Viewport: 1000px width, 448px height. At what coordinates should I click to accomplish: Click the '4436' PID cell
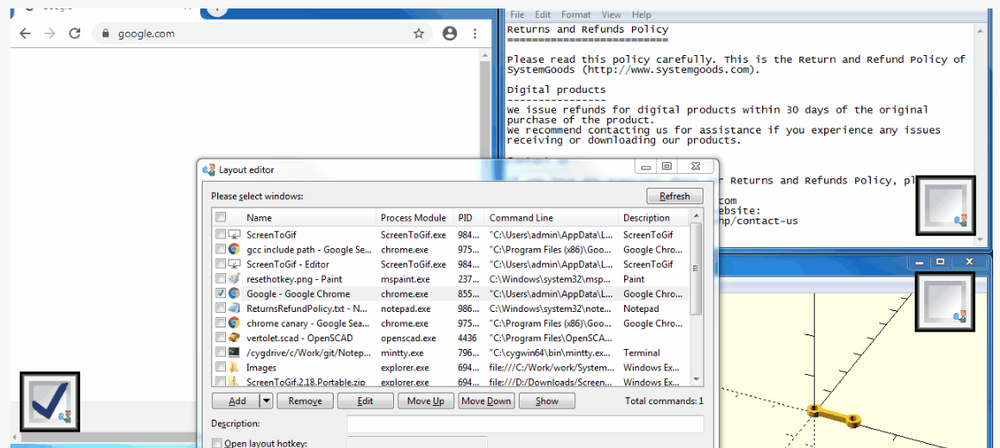[467, 338]
